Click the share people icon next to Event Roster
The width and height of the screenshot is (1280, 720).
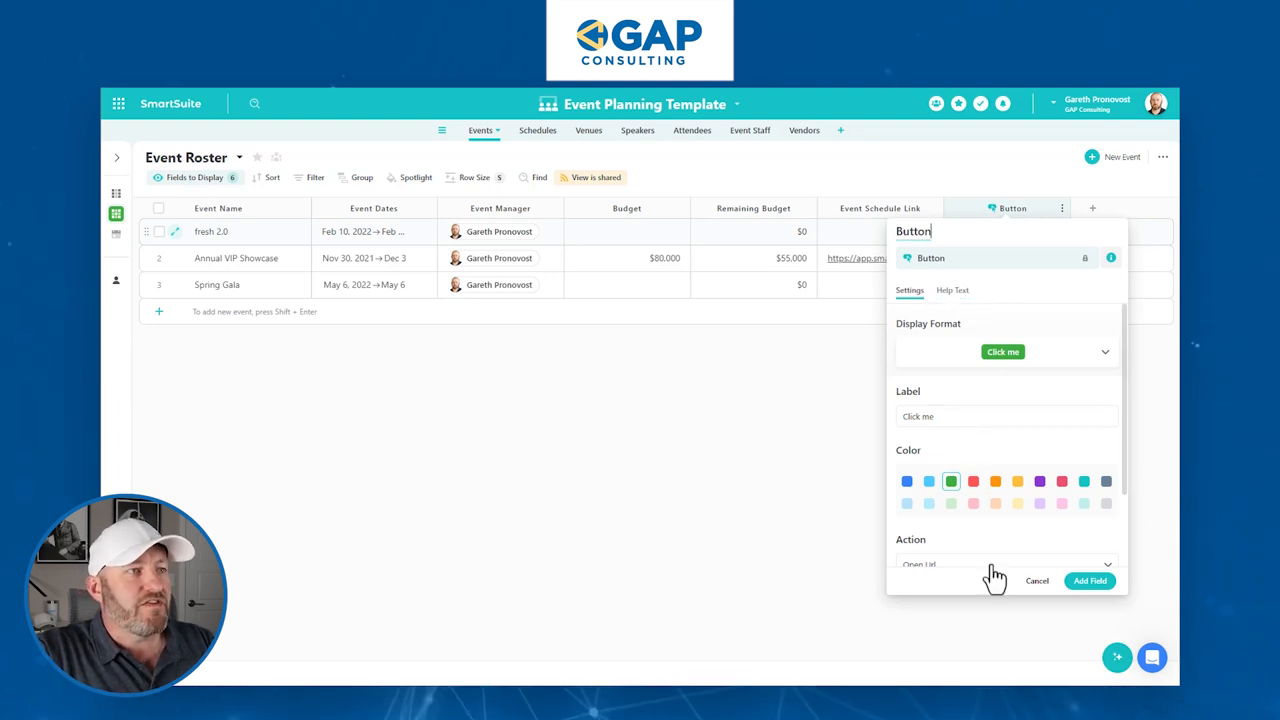[x=276, y=158]
